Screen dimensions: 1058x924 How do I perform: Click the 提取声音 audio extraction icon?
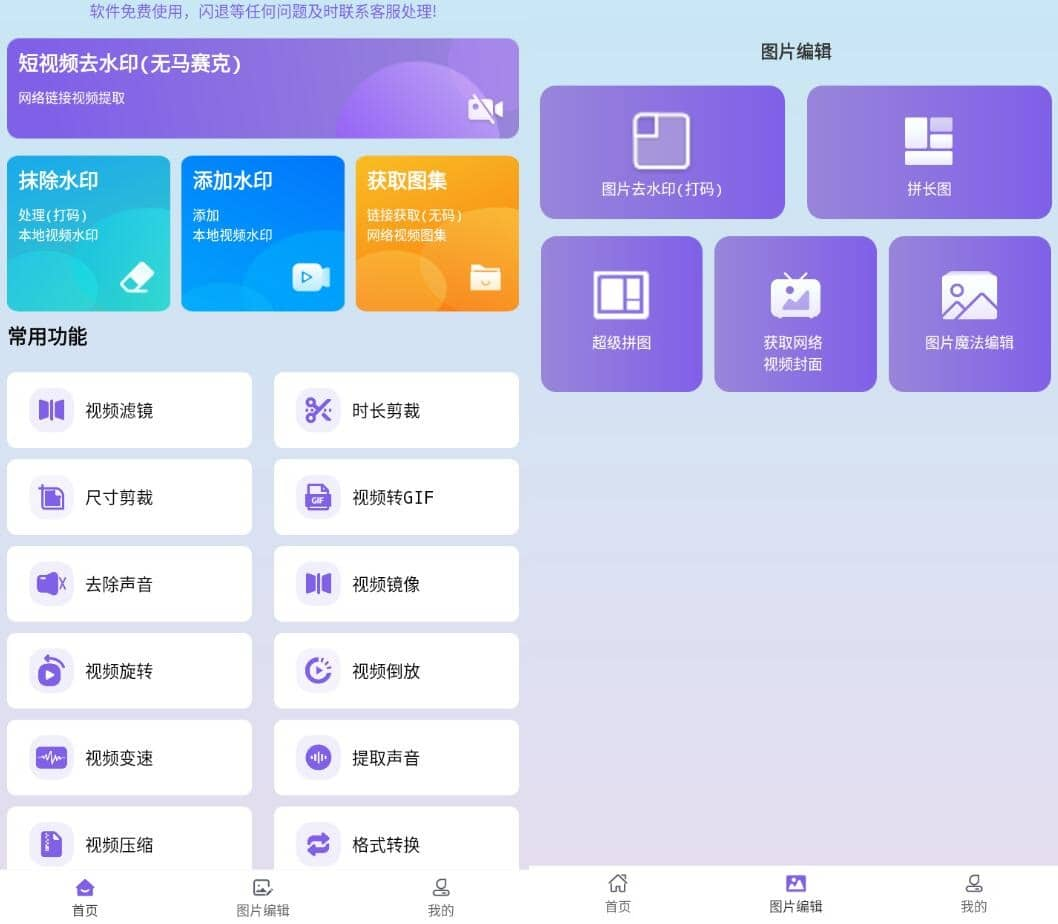click(318, 758)
